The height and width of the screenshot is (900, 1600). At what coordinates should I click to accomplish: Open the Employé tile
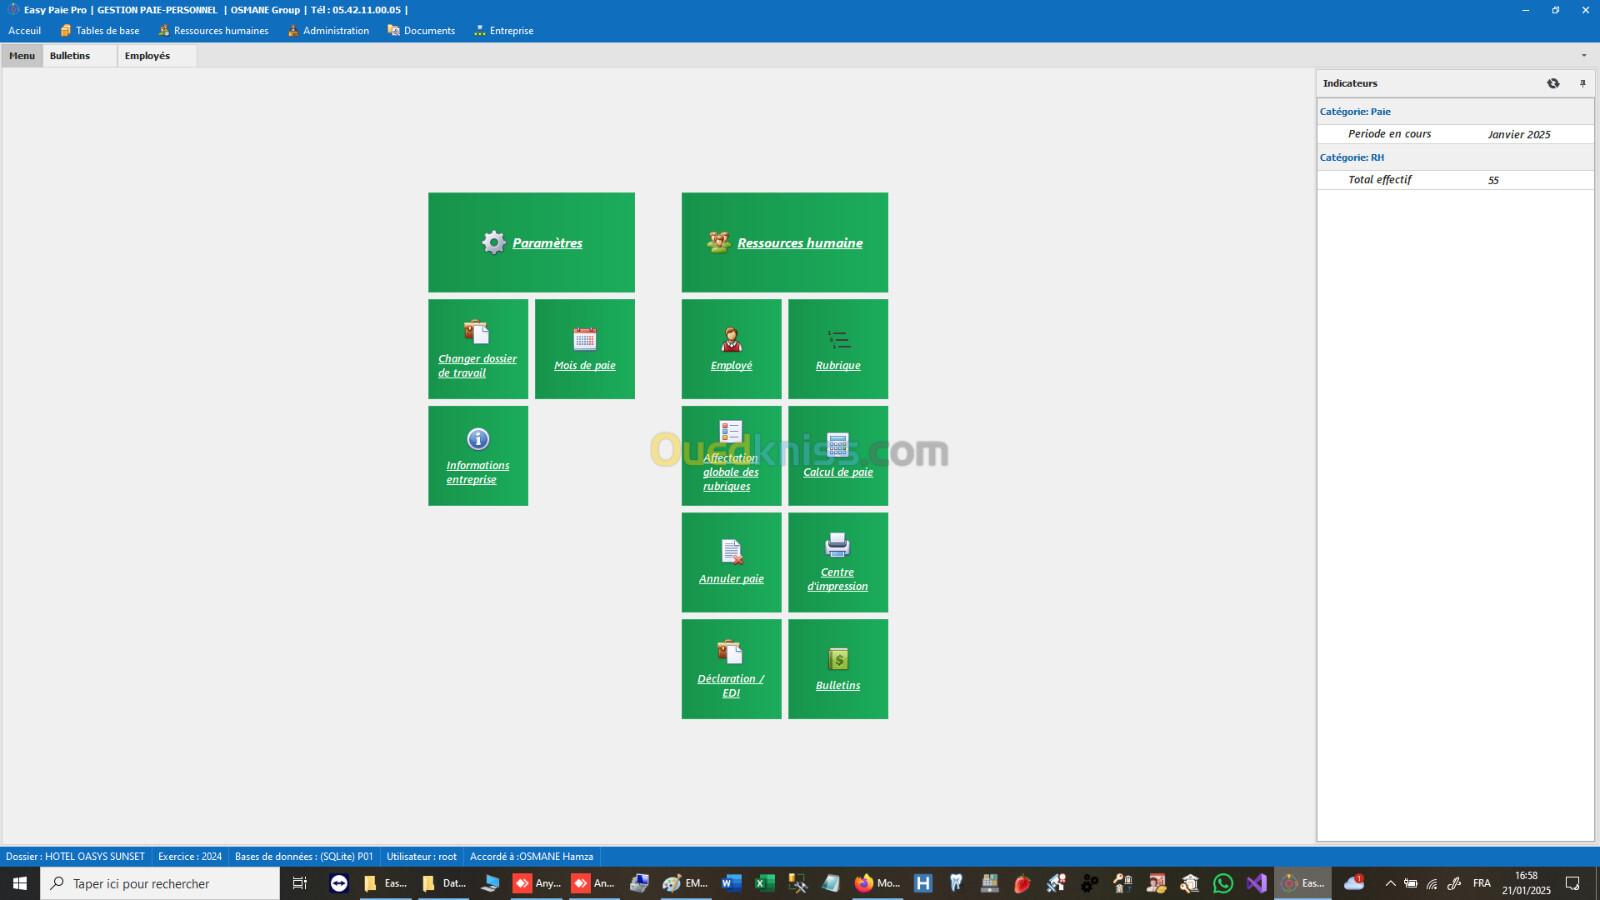tap(731, 349)
